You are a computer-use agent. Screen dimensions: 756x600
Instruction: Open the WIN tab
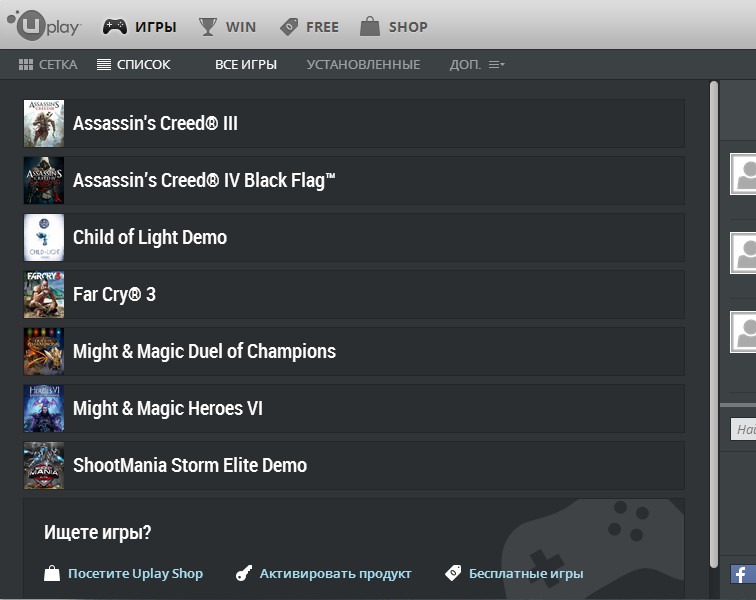241,27
